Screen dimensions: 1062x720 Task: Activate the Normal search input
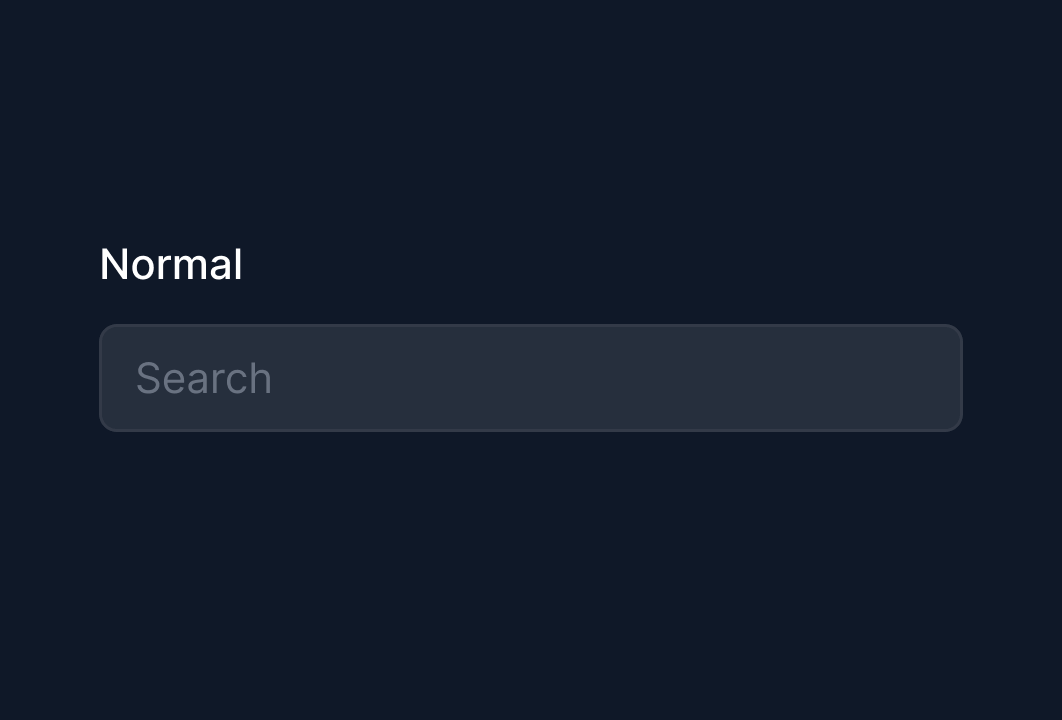tap(530, 378)
